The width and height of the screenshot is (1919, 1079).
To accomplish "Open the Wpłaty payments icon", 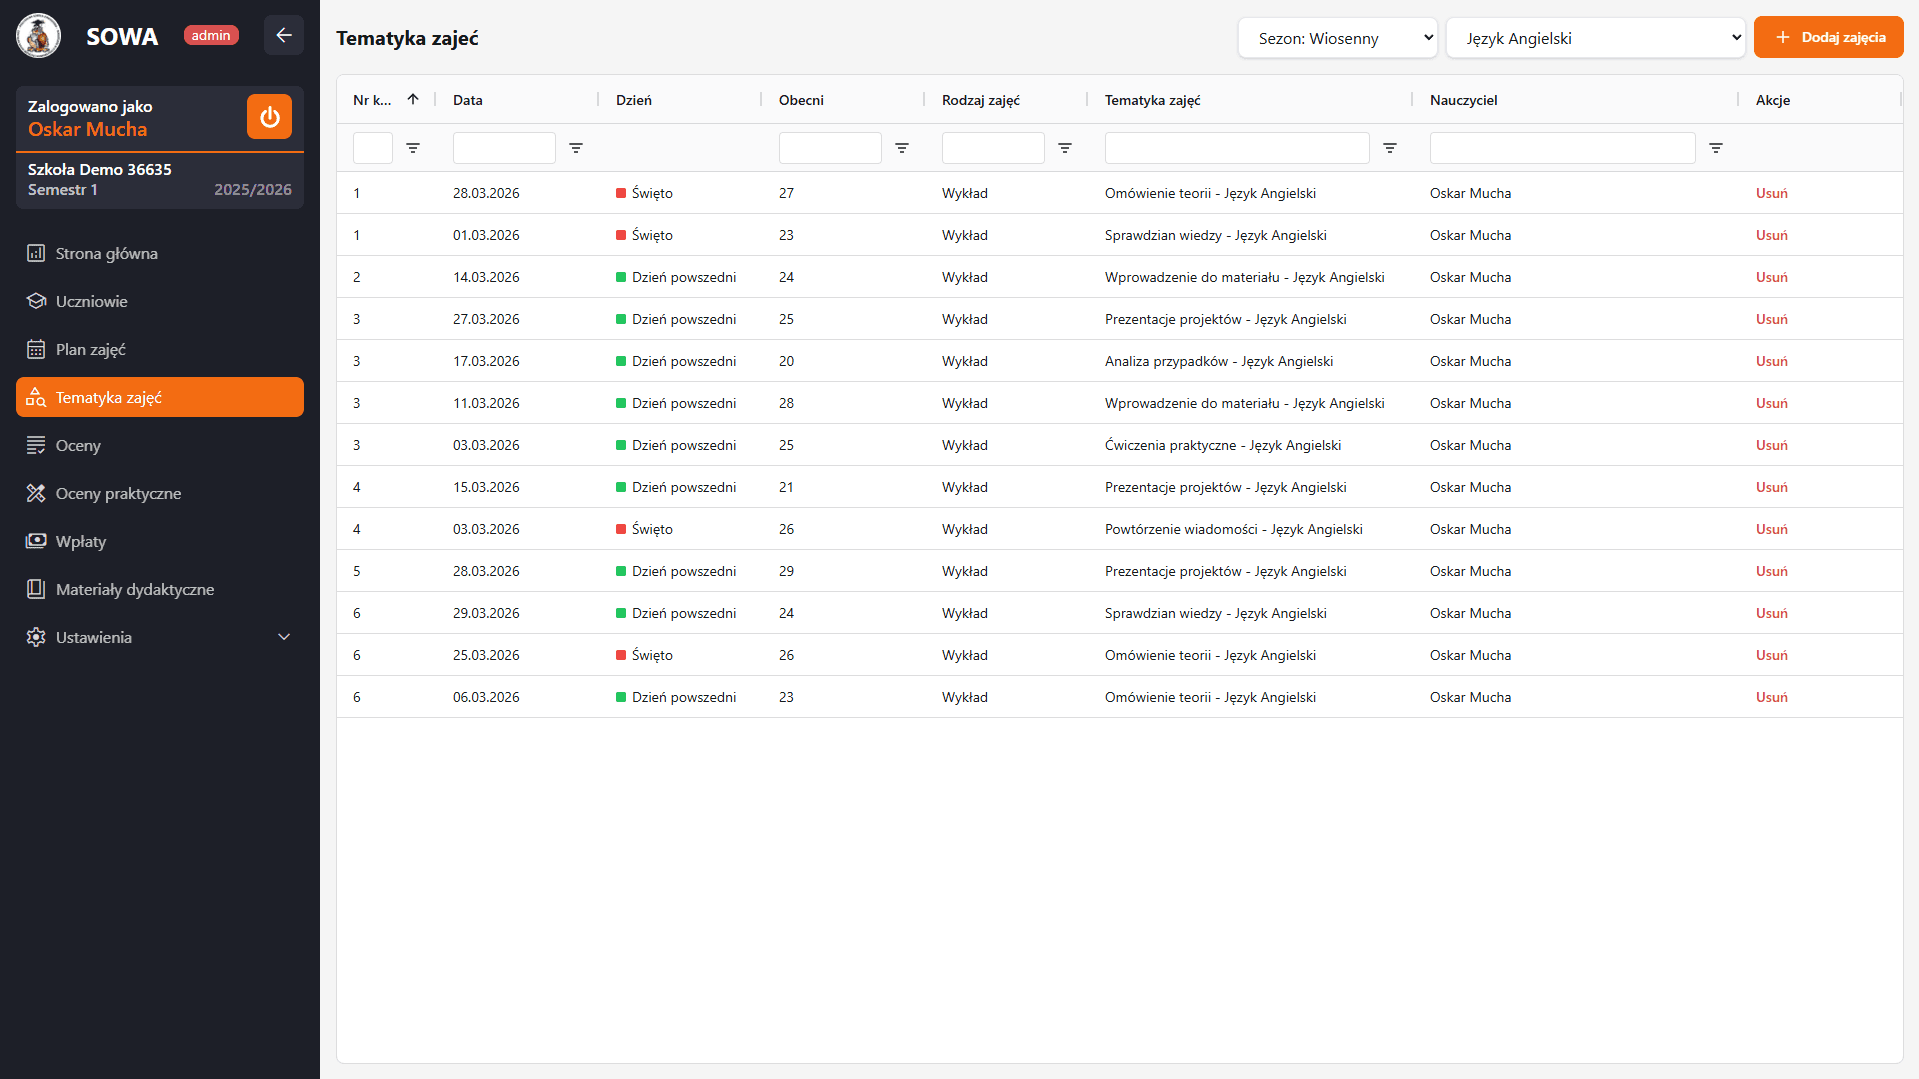I will [36, 541].
